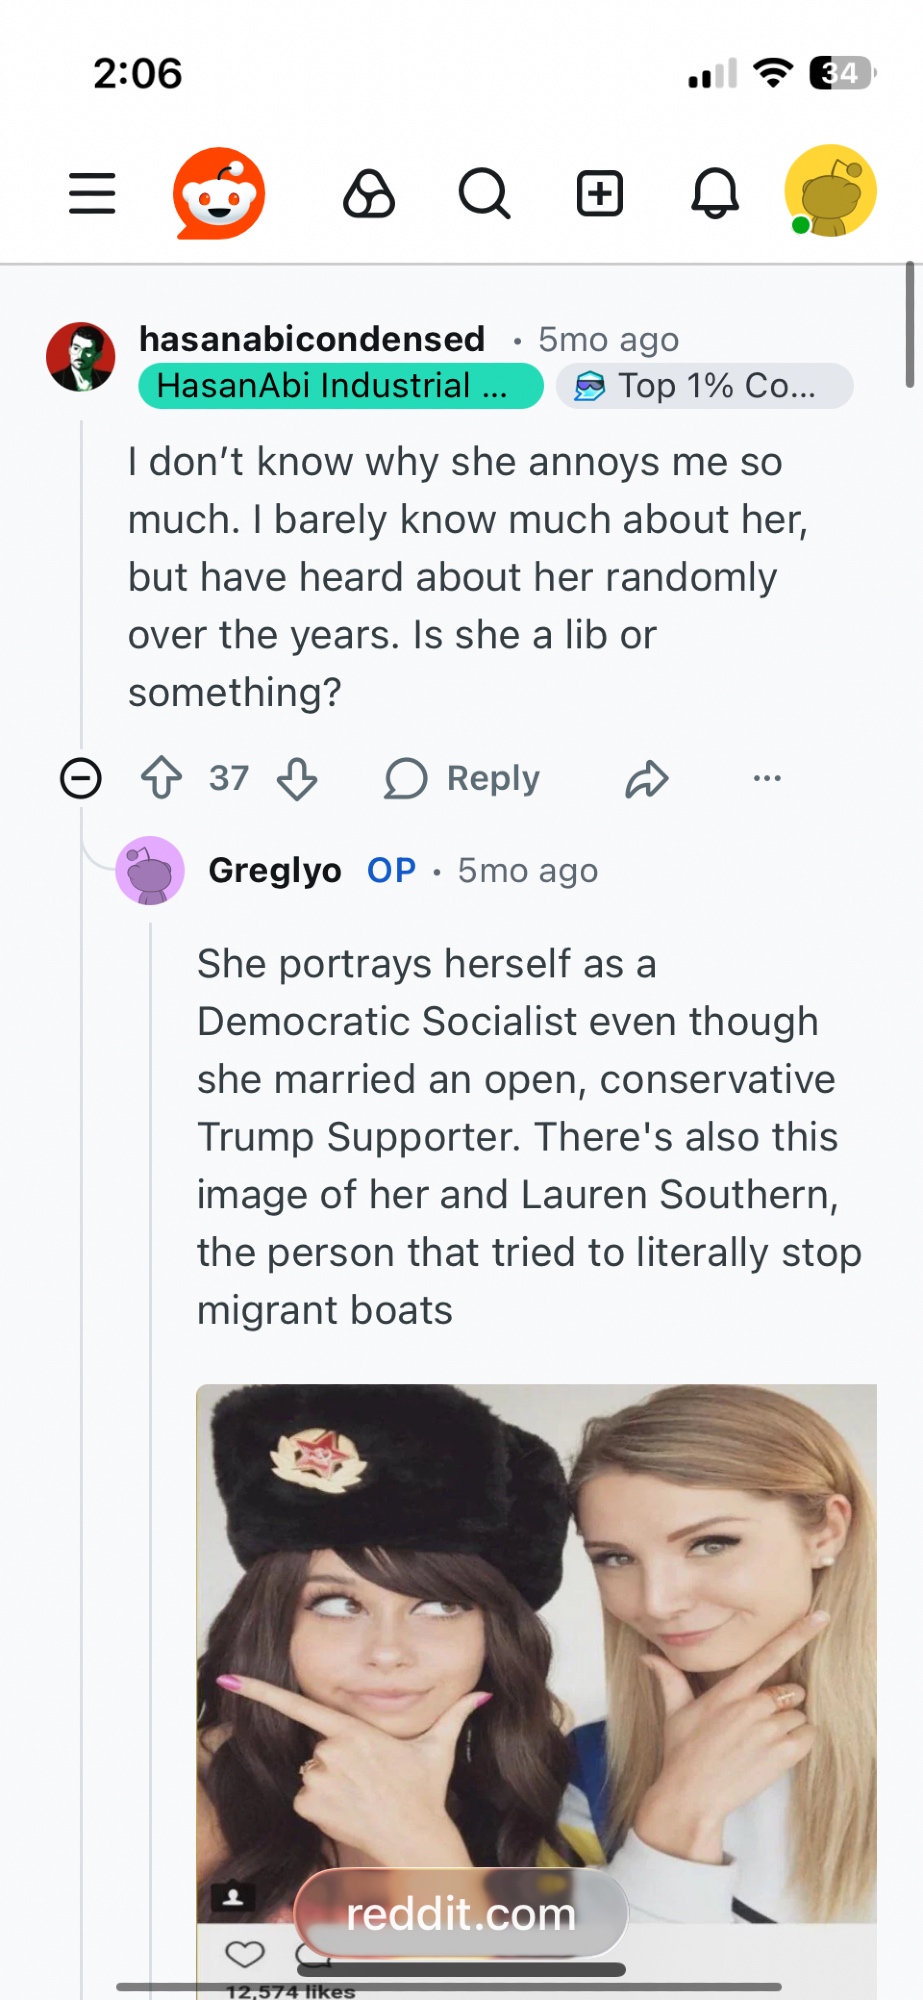Tap the create post plus icon

coord(600,193)
